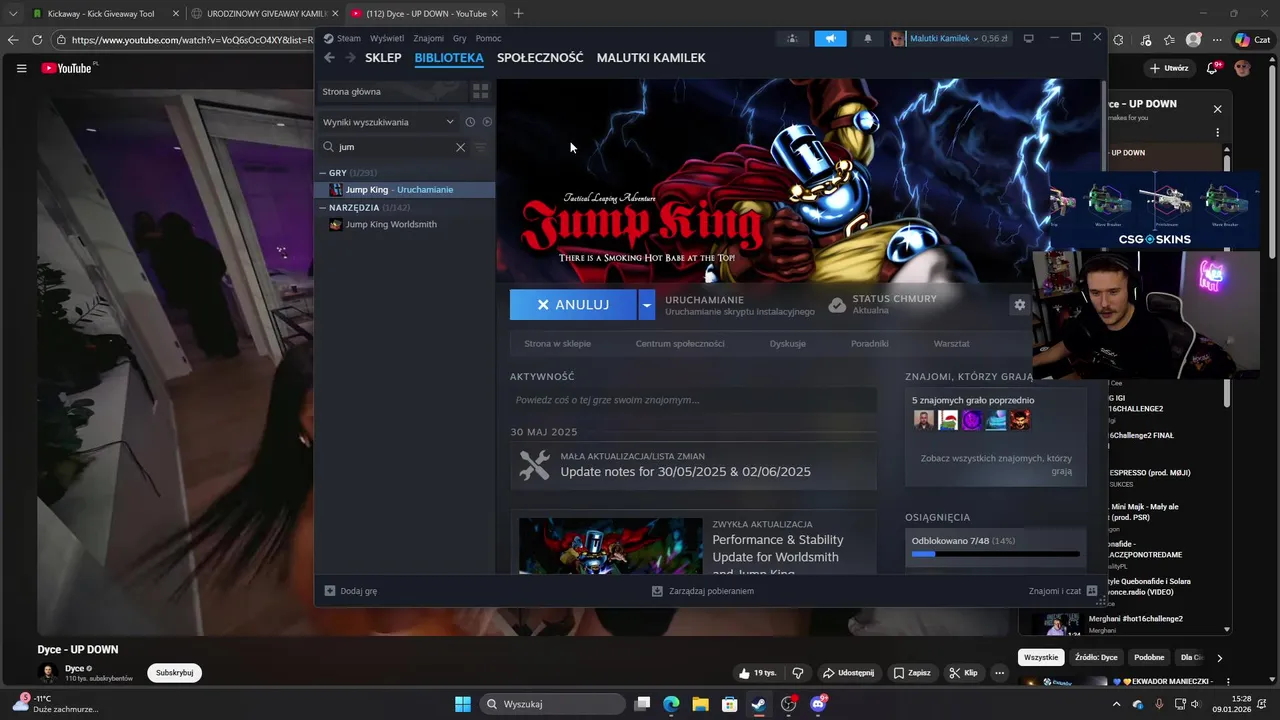
Task: Open the Pomoc menu
Action: pos(488,38)
